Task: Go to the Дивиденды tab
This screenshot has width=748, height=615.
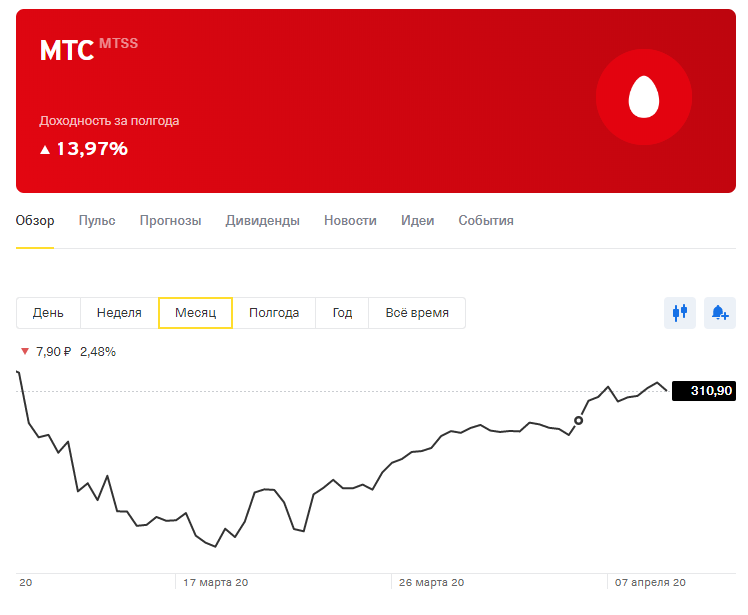Action: [262, 220]
